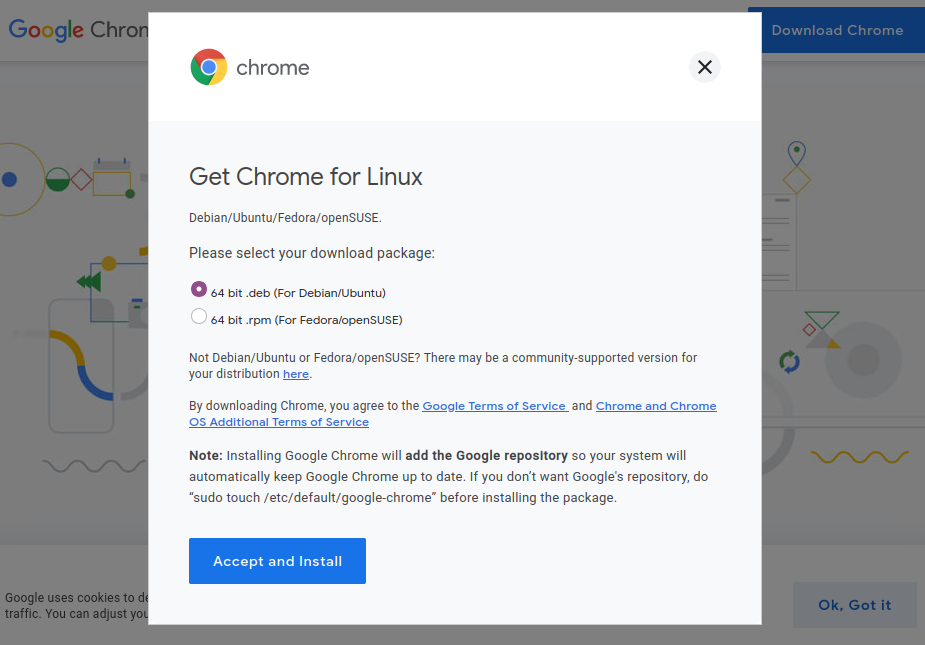This screenshot has height=645, width=925.
Task: Click the green half-filled circle icon
Action: tap(58, 180)
